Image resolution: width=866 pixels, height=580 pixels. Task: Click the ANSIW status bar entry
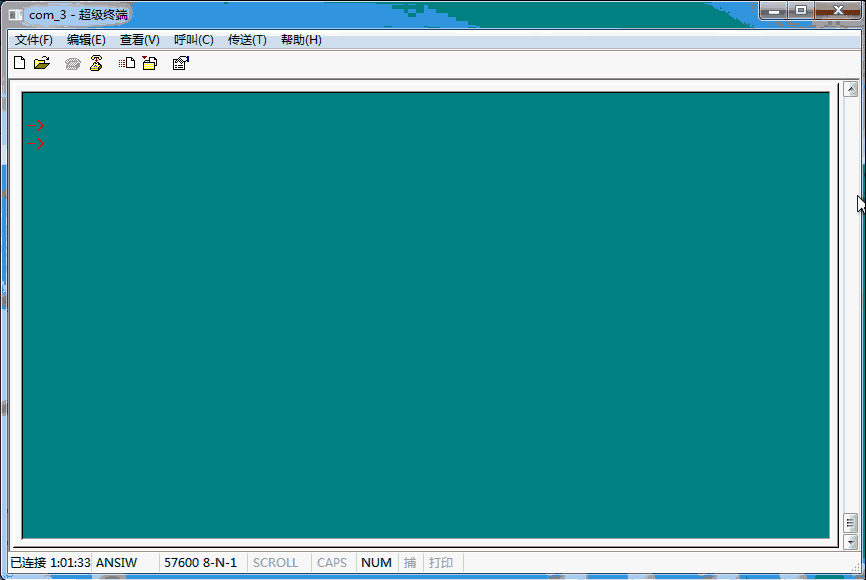117,562
